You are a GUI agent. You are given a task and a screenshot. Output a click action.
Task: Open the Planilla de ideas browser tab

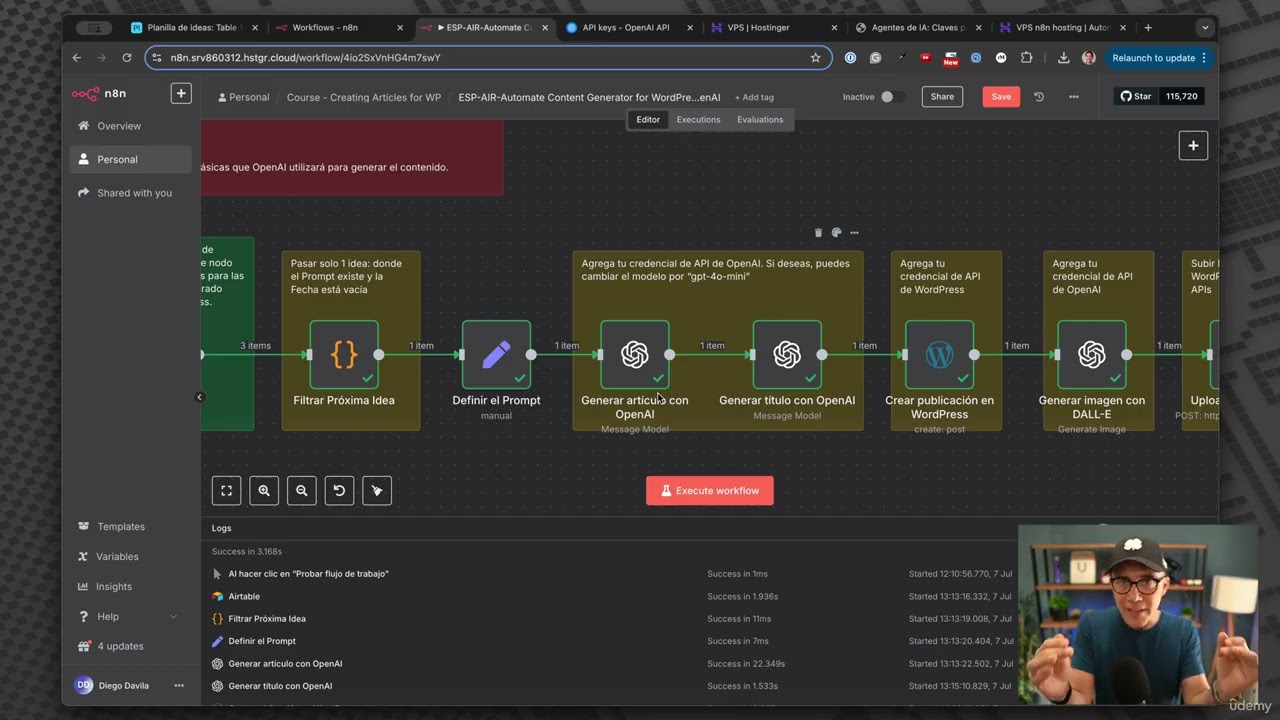point(195,28)
